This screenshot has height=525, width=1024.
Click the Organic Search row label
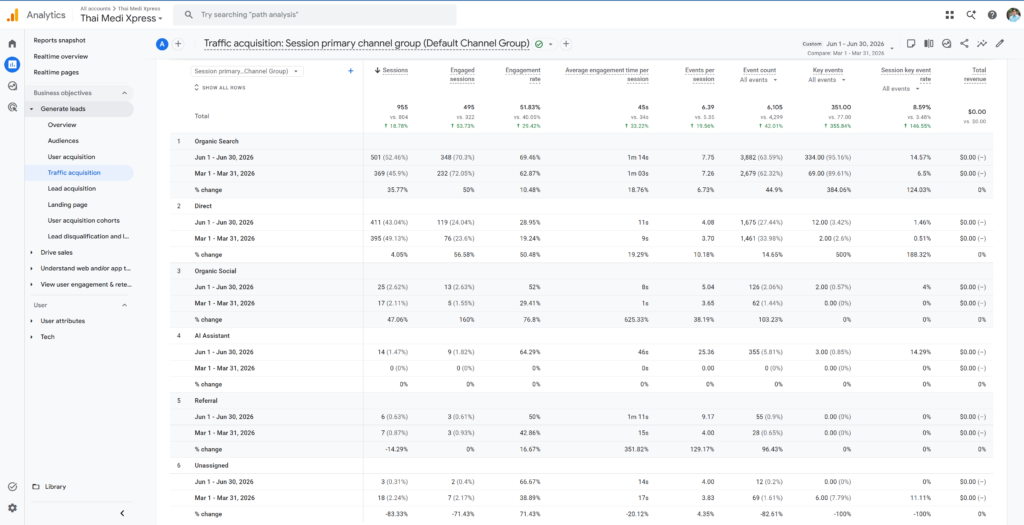pos(216,141)
